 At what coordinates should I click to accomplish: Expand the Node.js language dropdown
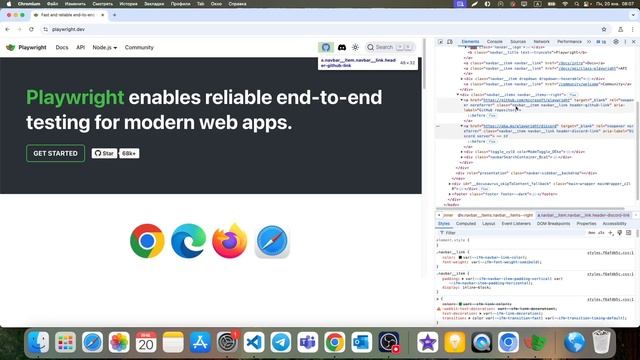[104, 47]
